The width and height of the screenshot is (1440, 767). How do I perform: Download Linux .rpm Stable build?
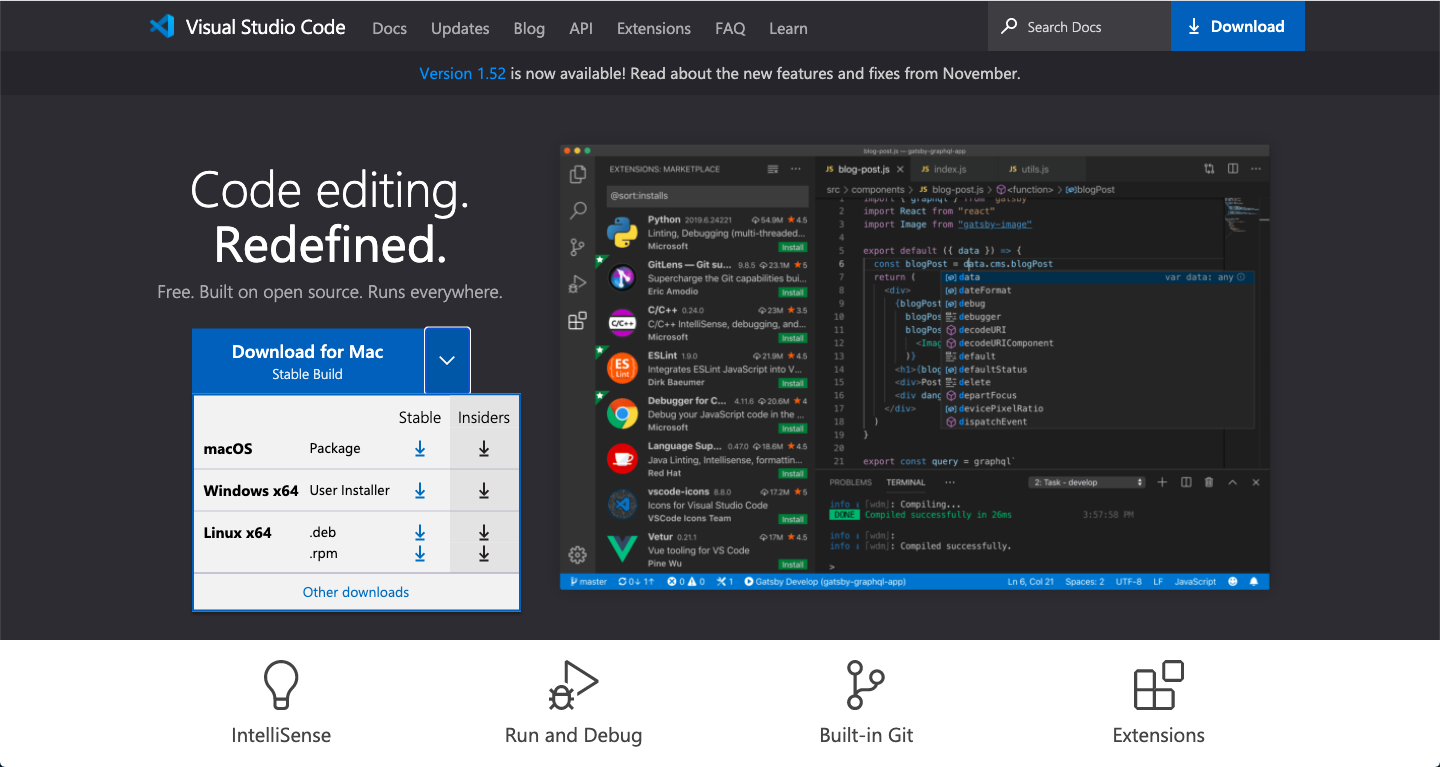(420, 554)
